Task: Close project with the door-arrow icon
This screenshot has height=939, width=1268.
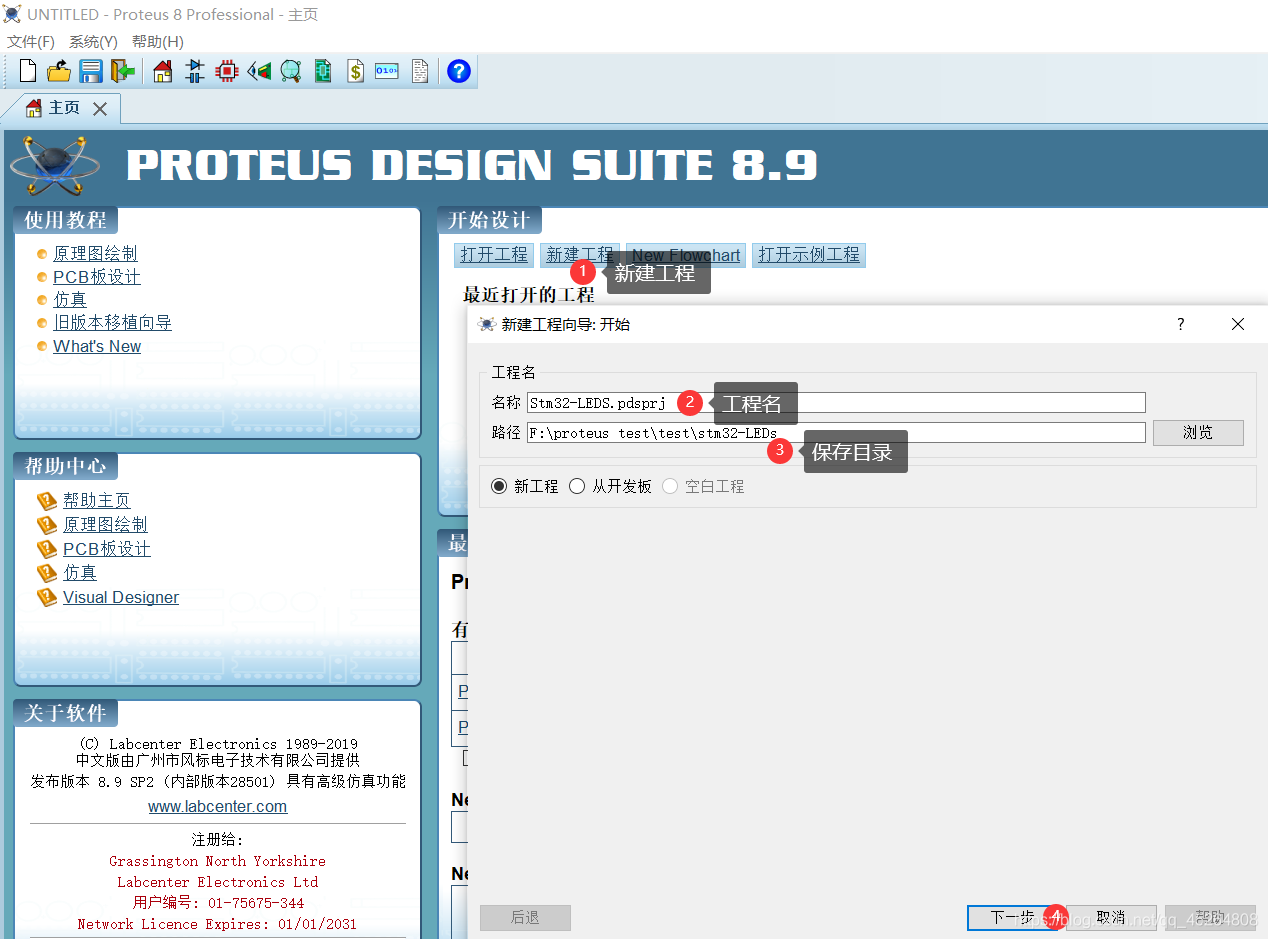Action: tap(123, 71)
